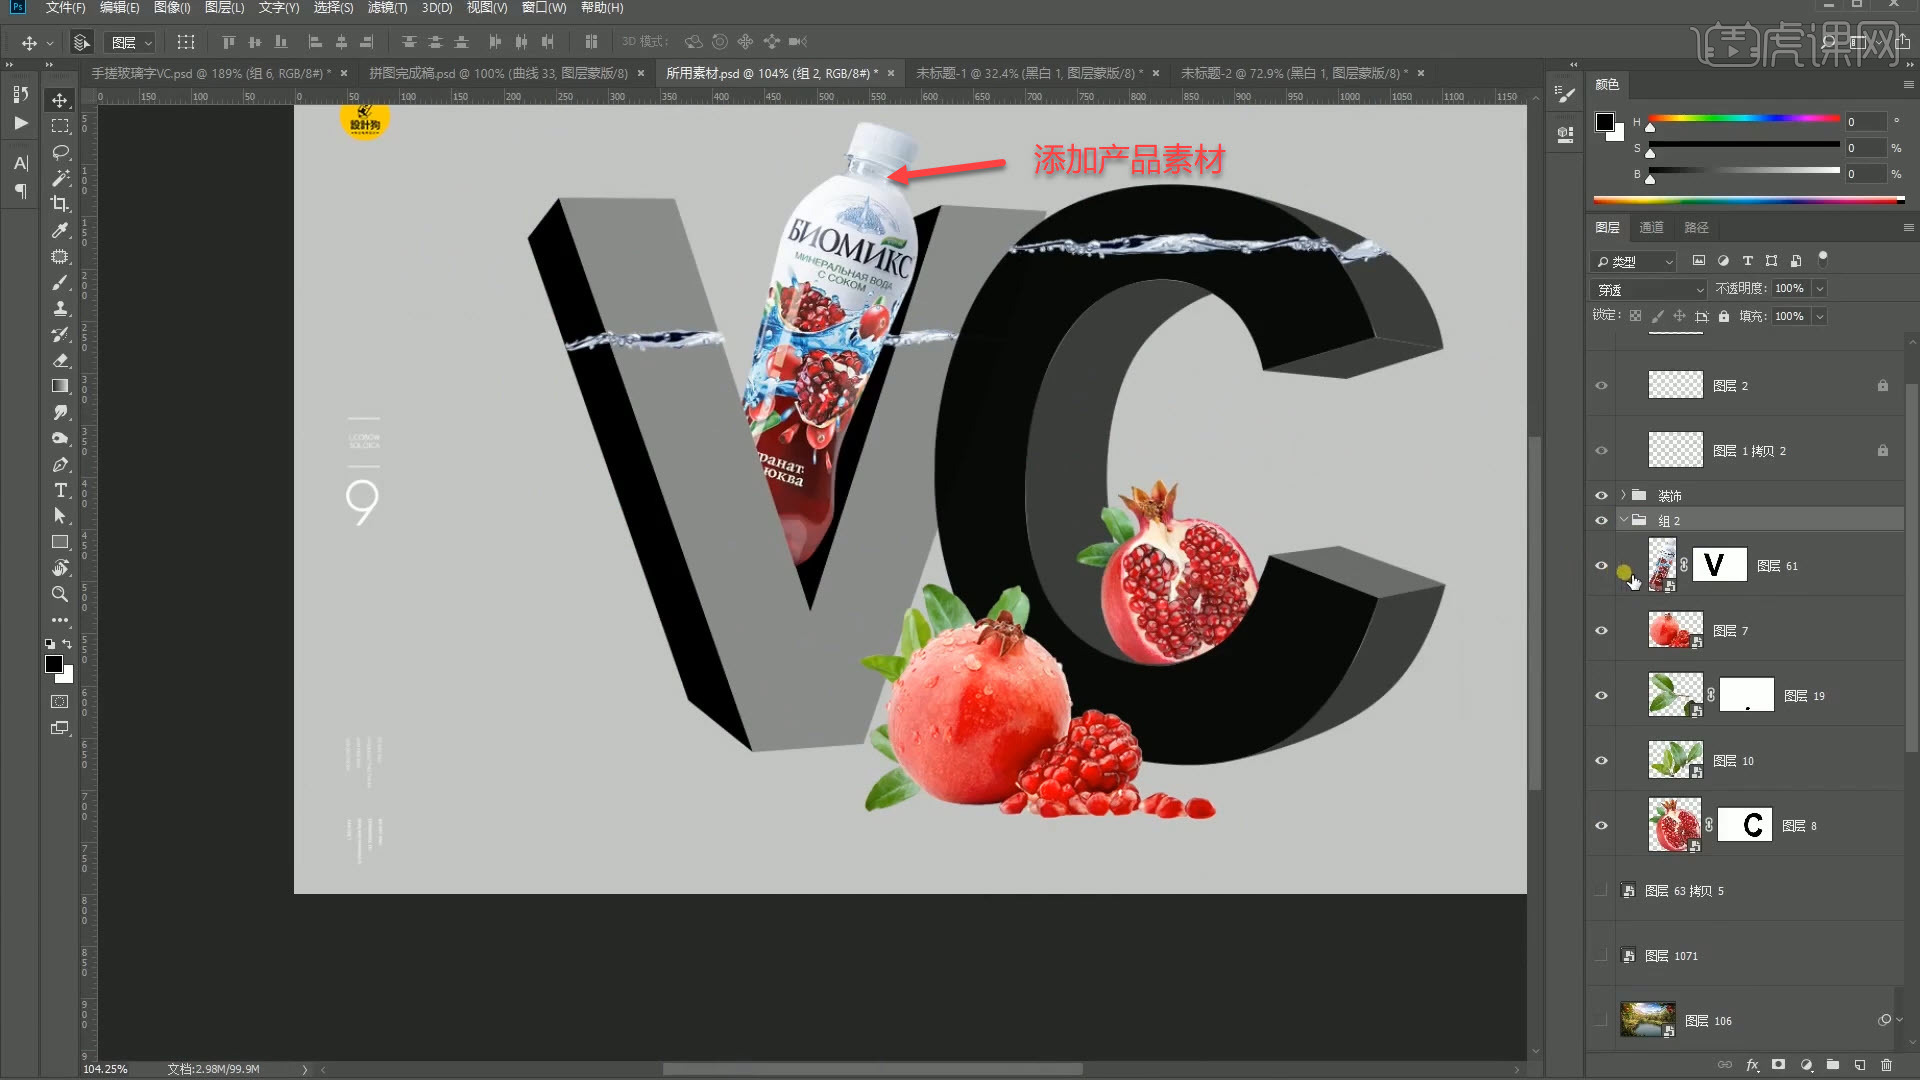
Task: Expand the 装饰 group
Action: [x=1623, y=496]
